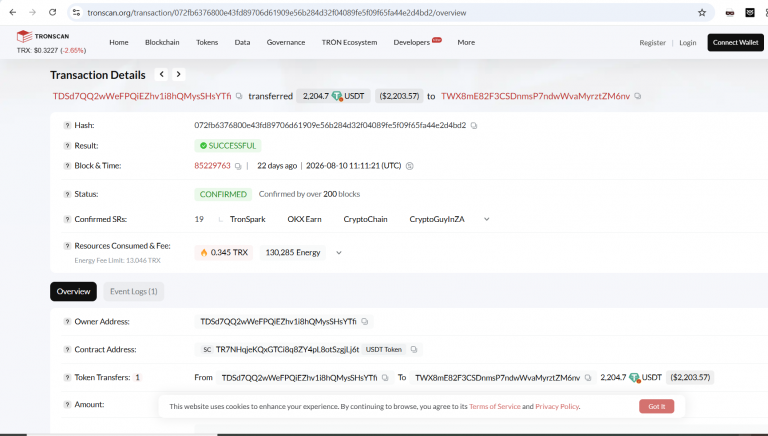
Task: Click the SUCCESSFUL result badge
Action: coord(228,145)
